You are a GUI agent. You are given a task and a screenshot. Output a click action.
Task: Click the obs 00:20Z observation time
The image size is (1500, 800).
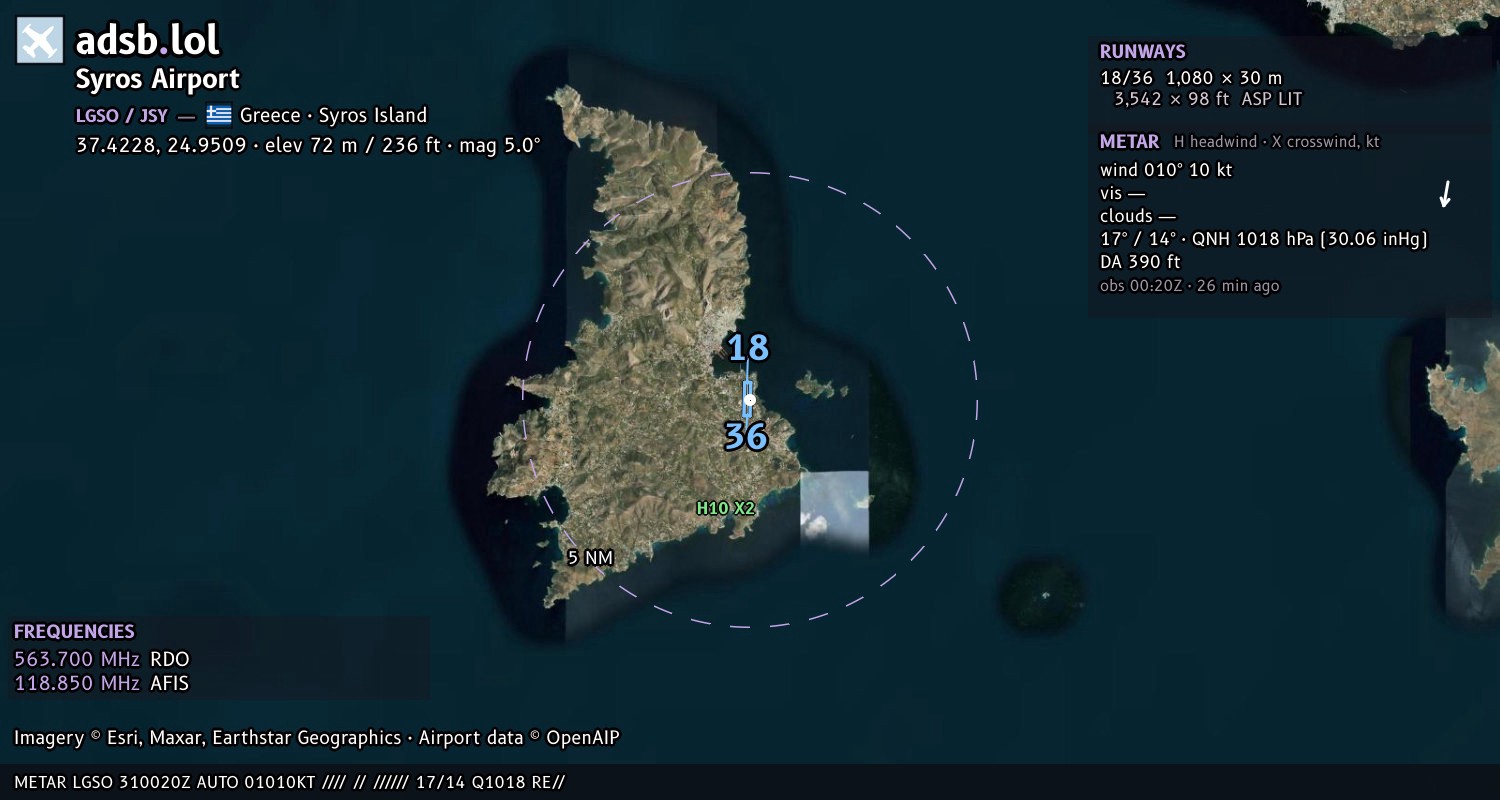point(1190,286)
